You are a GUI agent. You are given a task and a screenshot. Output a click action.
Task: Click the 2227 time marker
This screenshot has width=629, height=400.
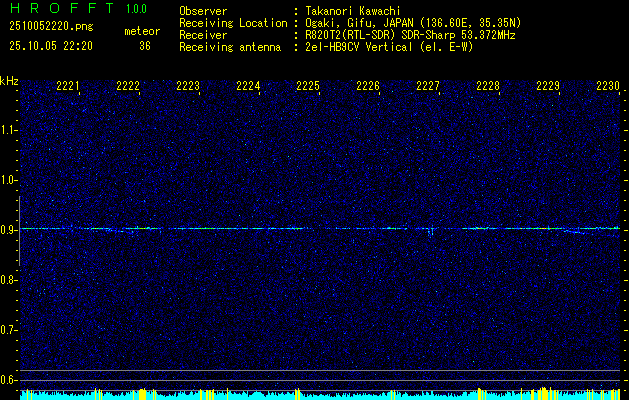(x=428, y=86)
